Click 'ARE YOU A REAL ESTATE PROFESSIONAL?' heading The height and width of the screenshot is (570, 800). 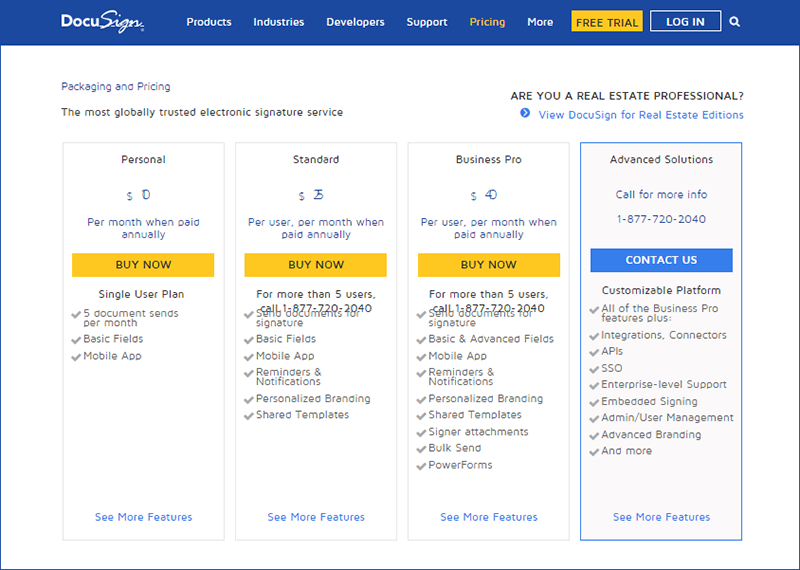point(627,96)
